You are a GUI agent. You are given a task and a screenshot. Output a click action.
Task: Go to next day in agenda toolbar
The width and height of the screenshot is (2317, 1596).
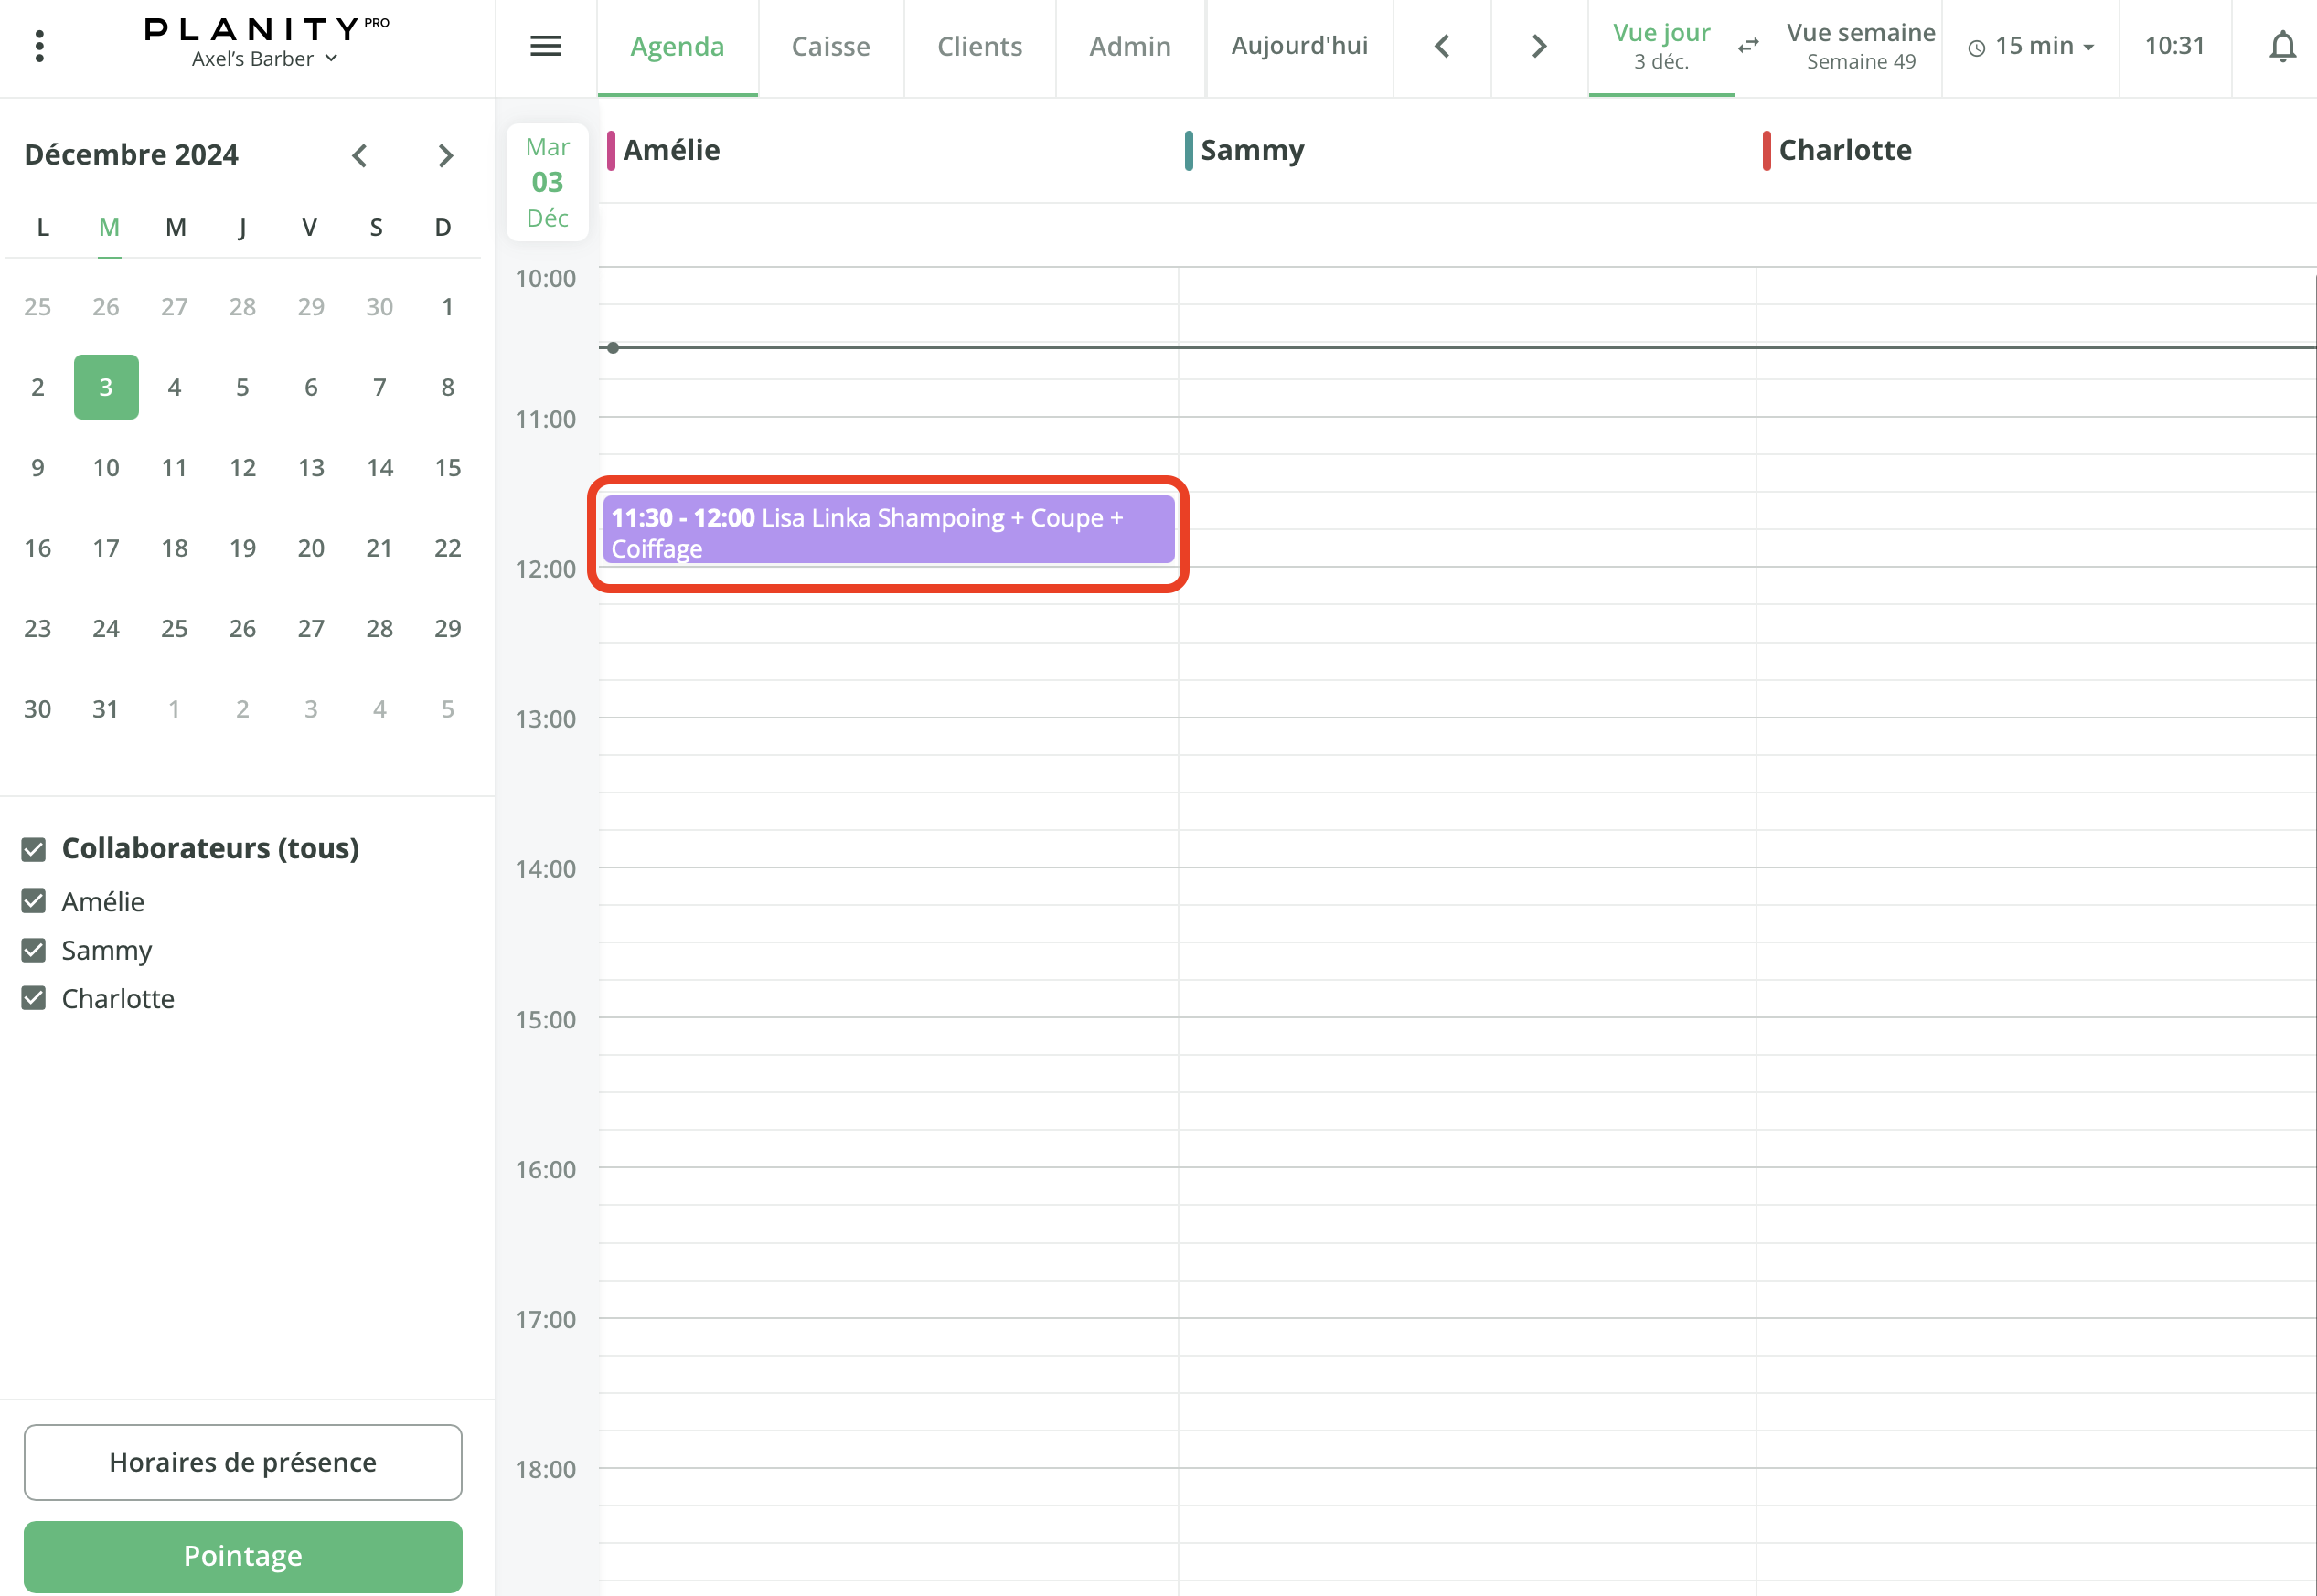1539,46
